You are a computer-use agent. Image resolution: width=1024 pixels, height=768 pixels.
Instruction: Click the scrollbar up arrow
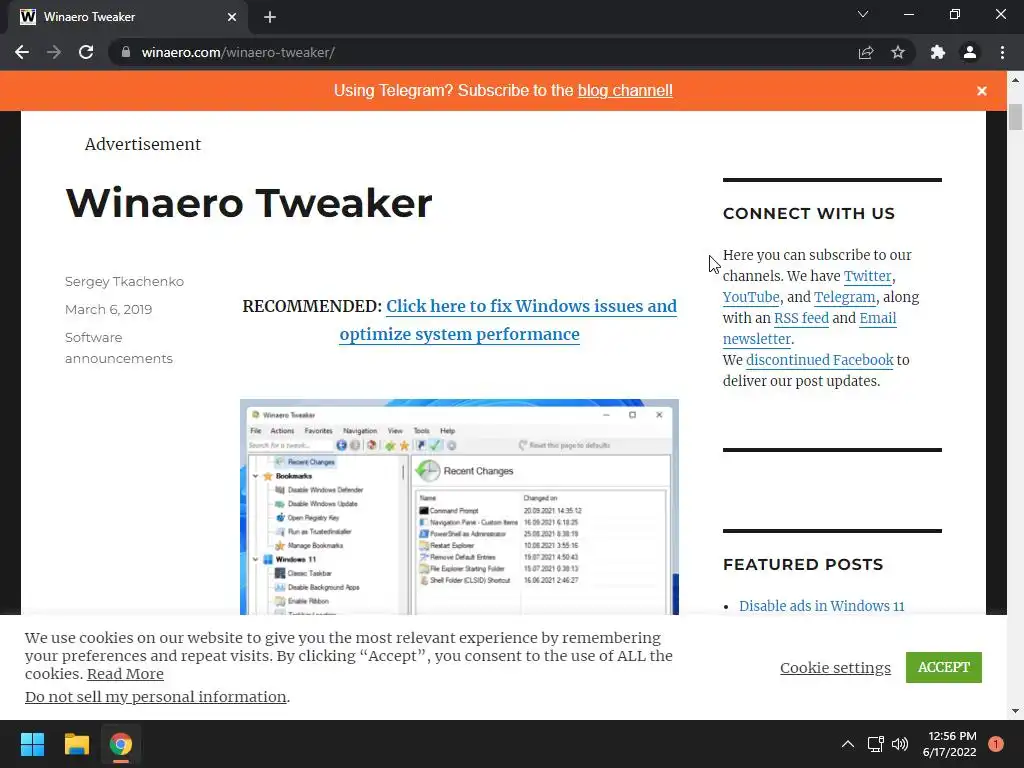[x=1015, y=80]
